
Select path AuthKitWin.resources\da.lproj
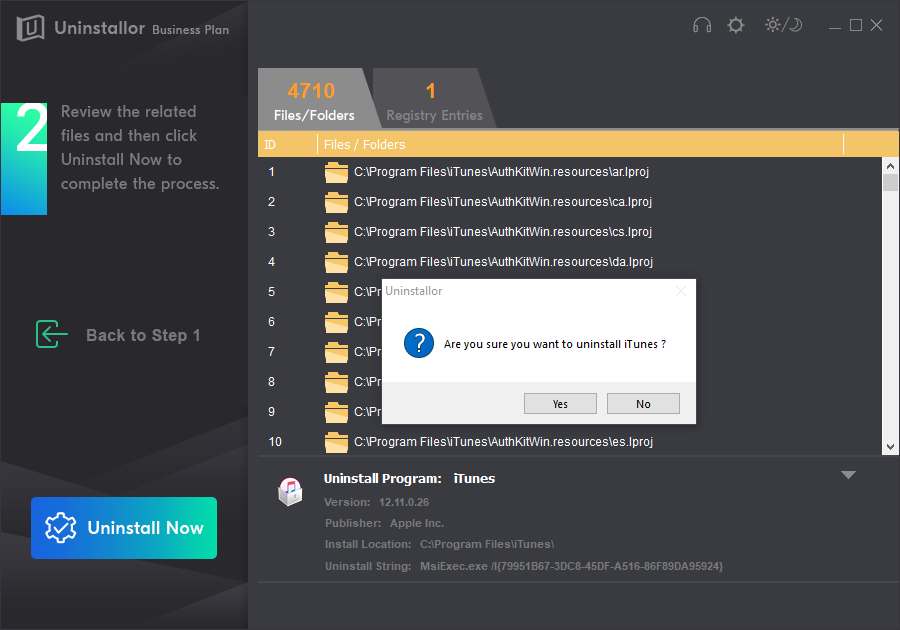pos(503,262)
